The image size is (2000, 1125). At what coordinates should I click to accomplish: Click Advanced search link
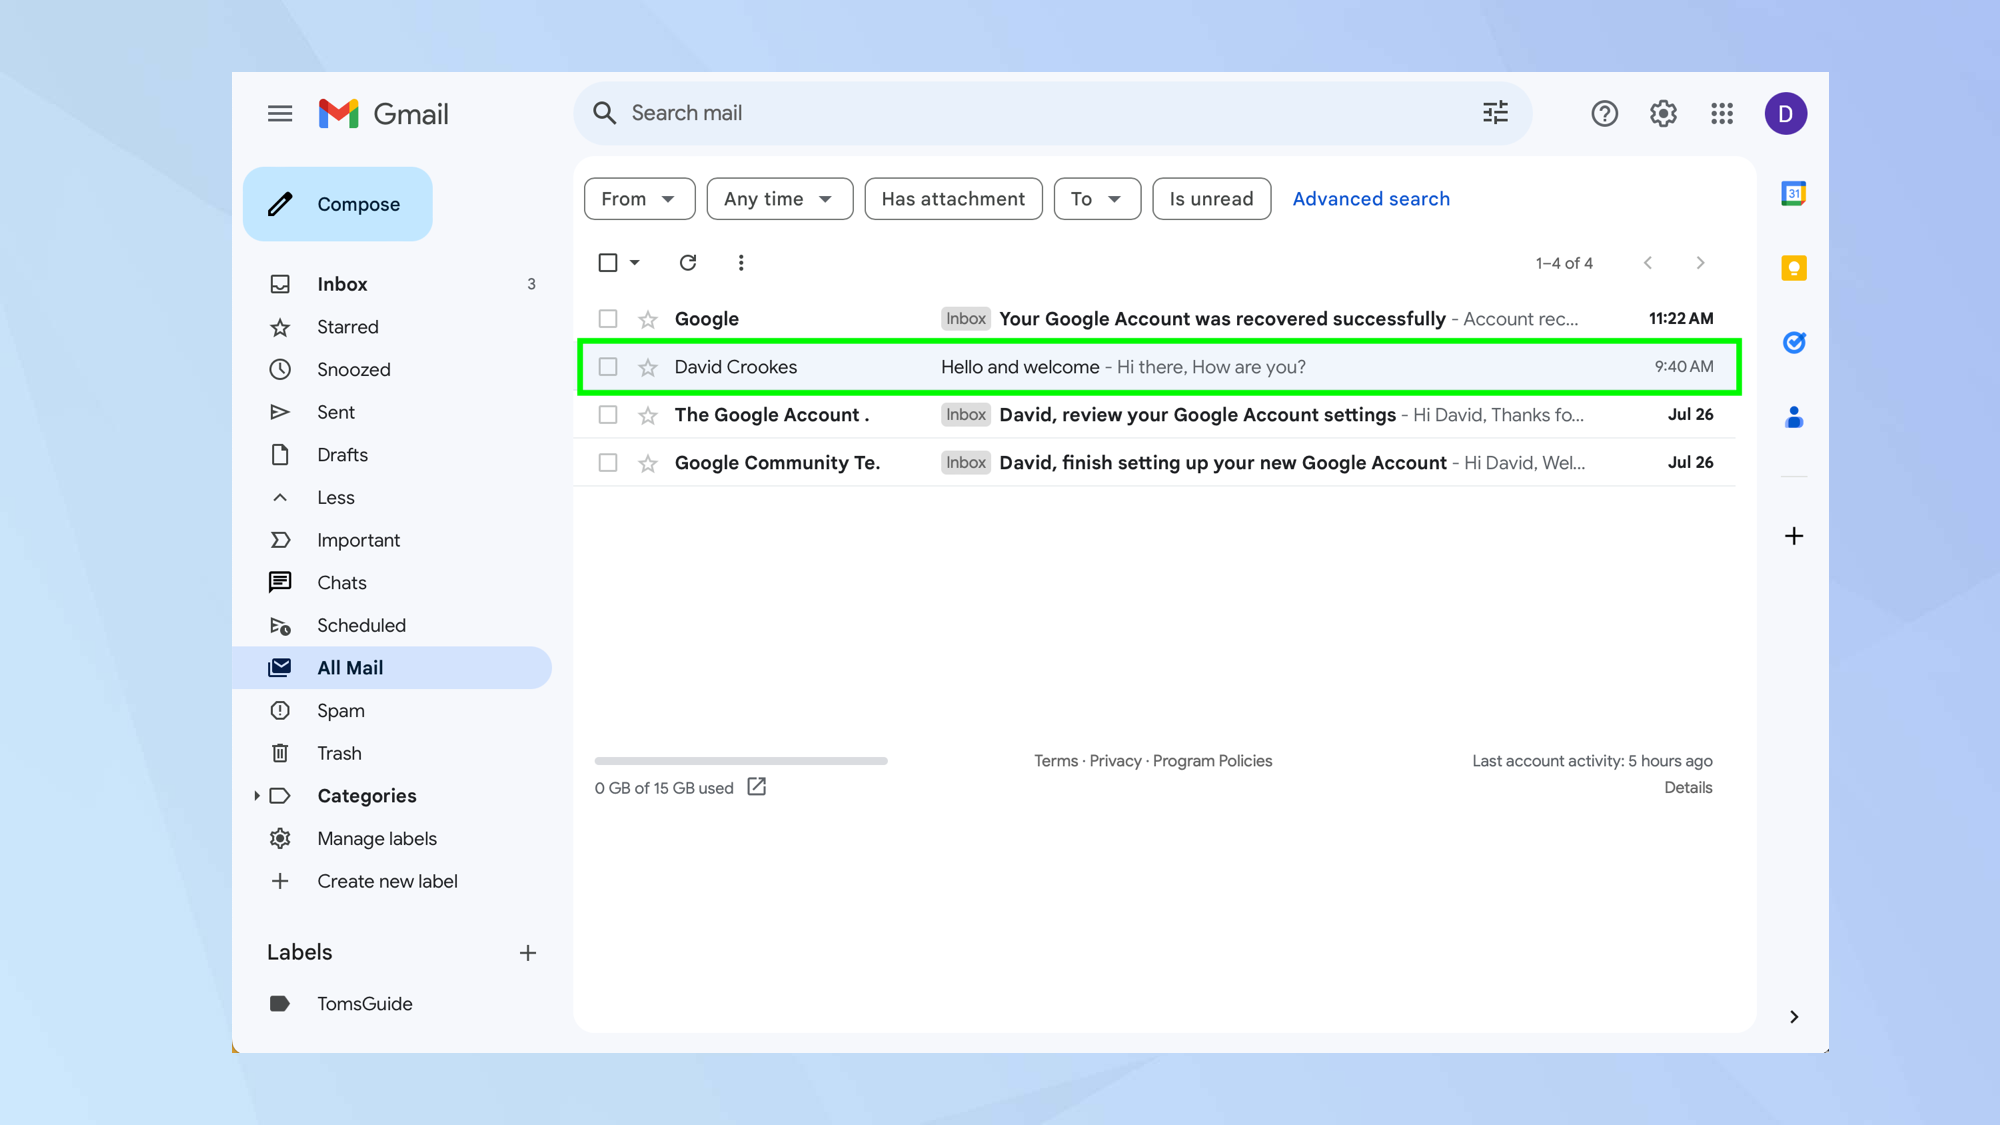[x=1371, y=199]
